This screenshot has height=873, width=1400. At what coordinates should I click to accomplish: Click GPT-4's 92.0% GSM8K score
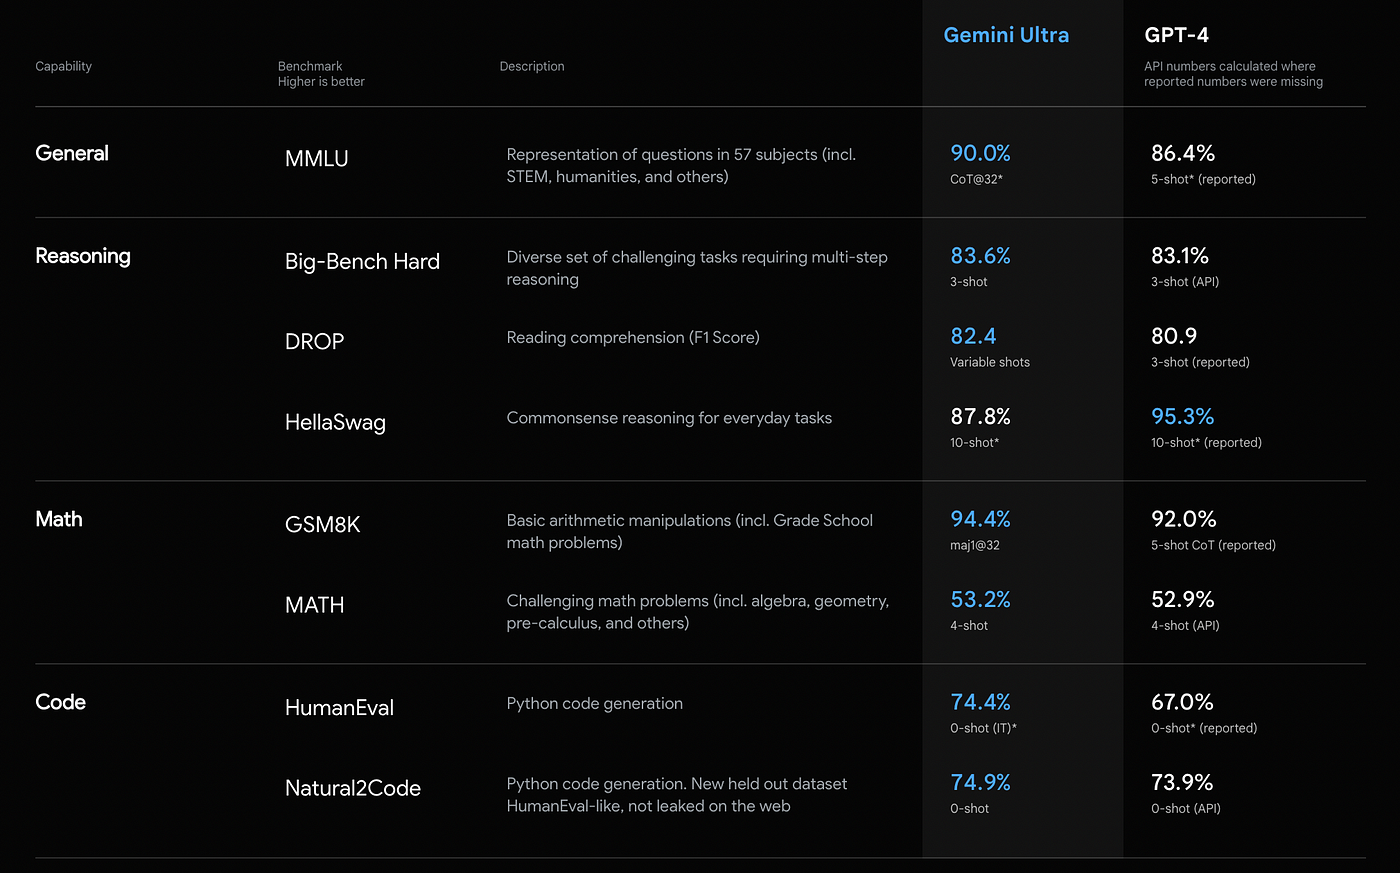[1183, 519]
